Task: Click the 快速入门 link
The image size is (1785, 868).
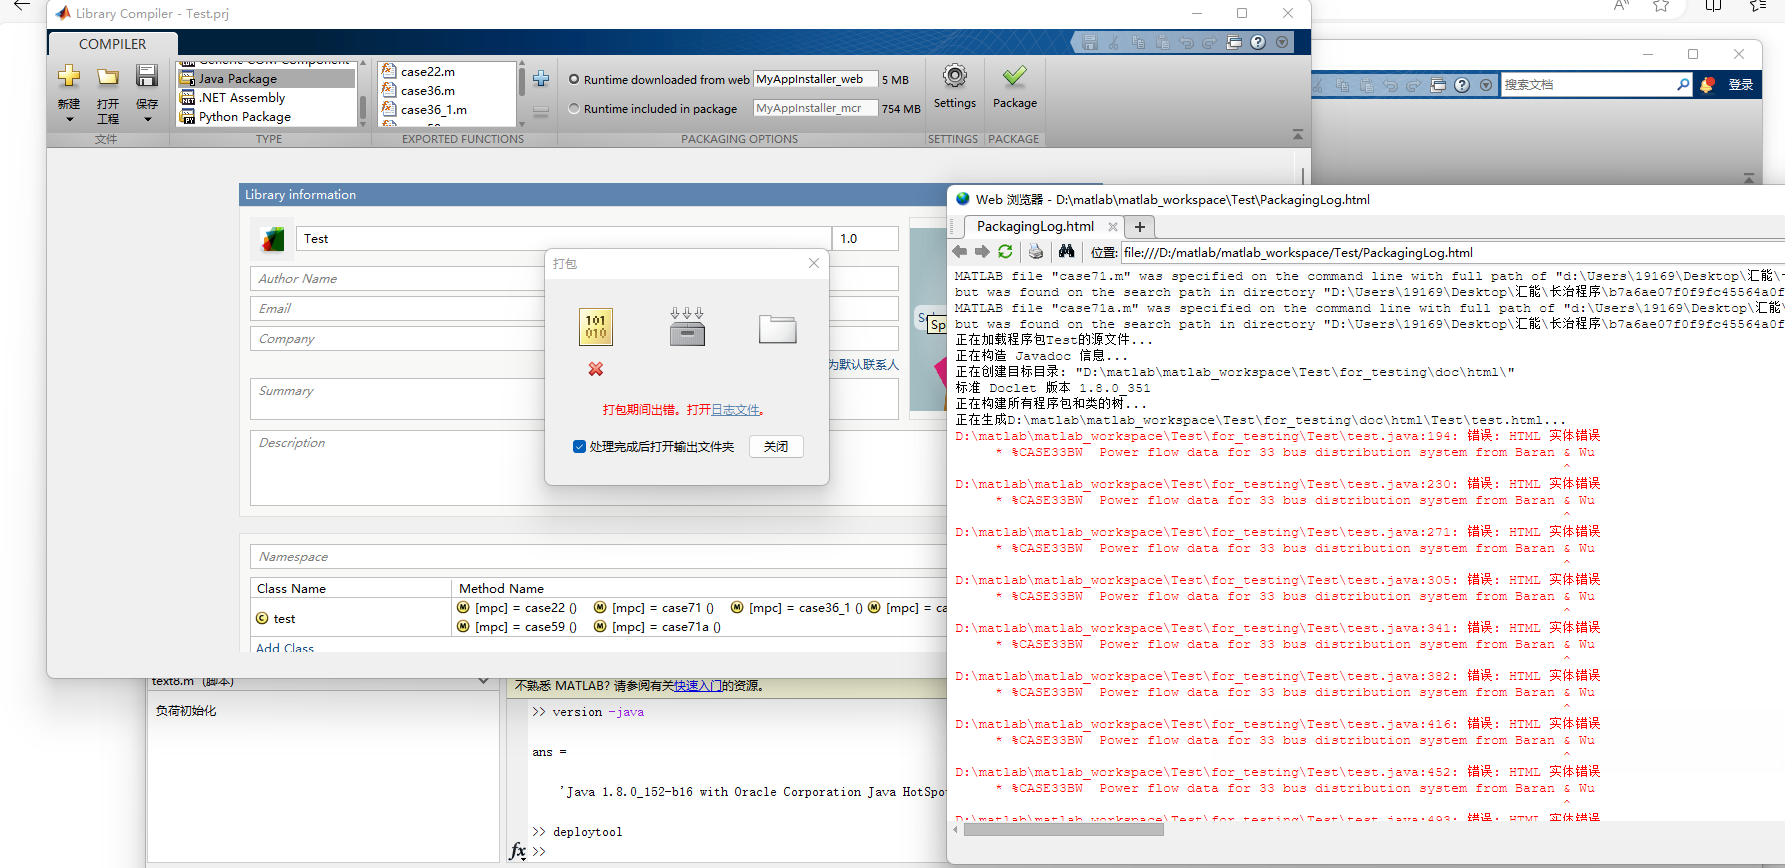Action: (x=698, y=686)
